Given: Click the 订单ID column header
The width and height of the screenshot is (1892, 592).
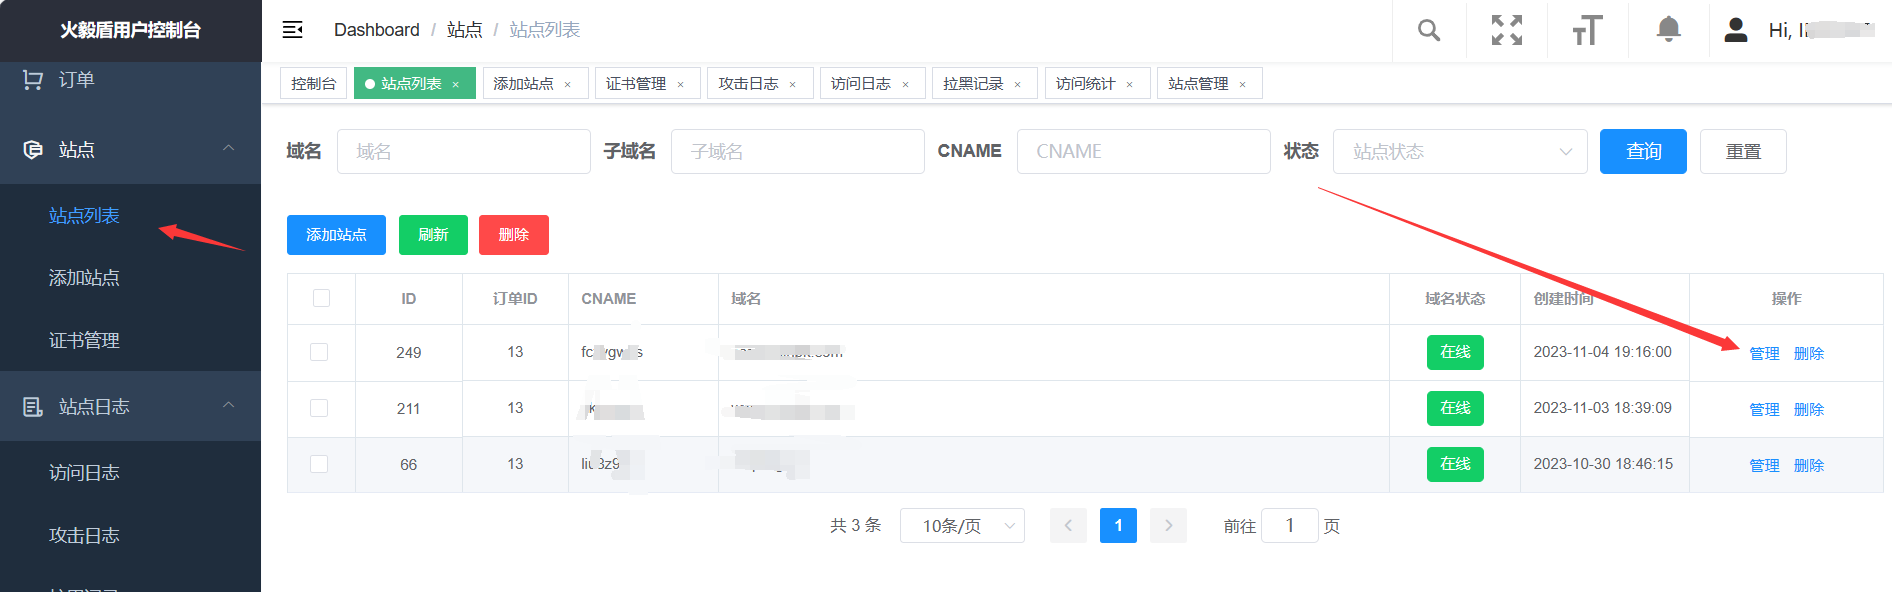Looking at the screenshot, I should [515, 299].
